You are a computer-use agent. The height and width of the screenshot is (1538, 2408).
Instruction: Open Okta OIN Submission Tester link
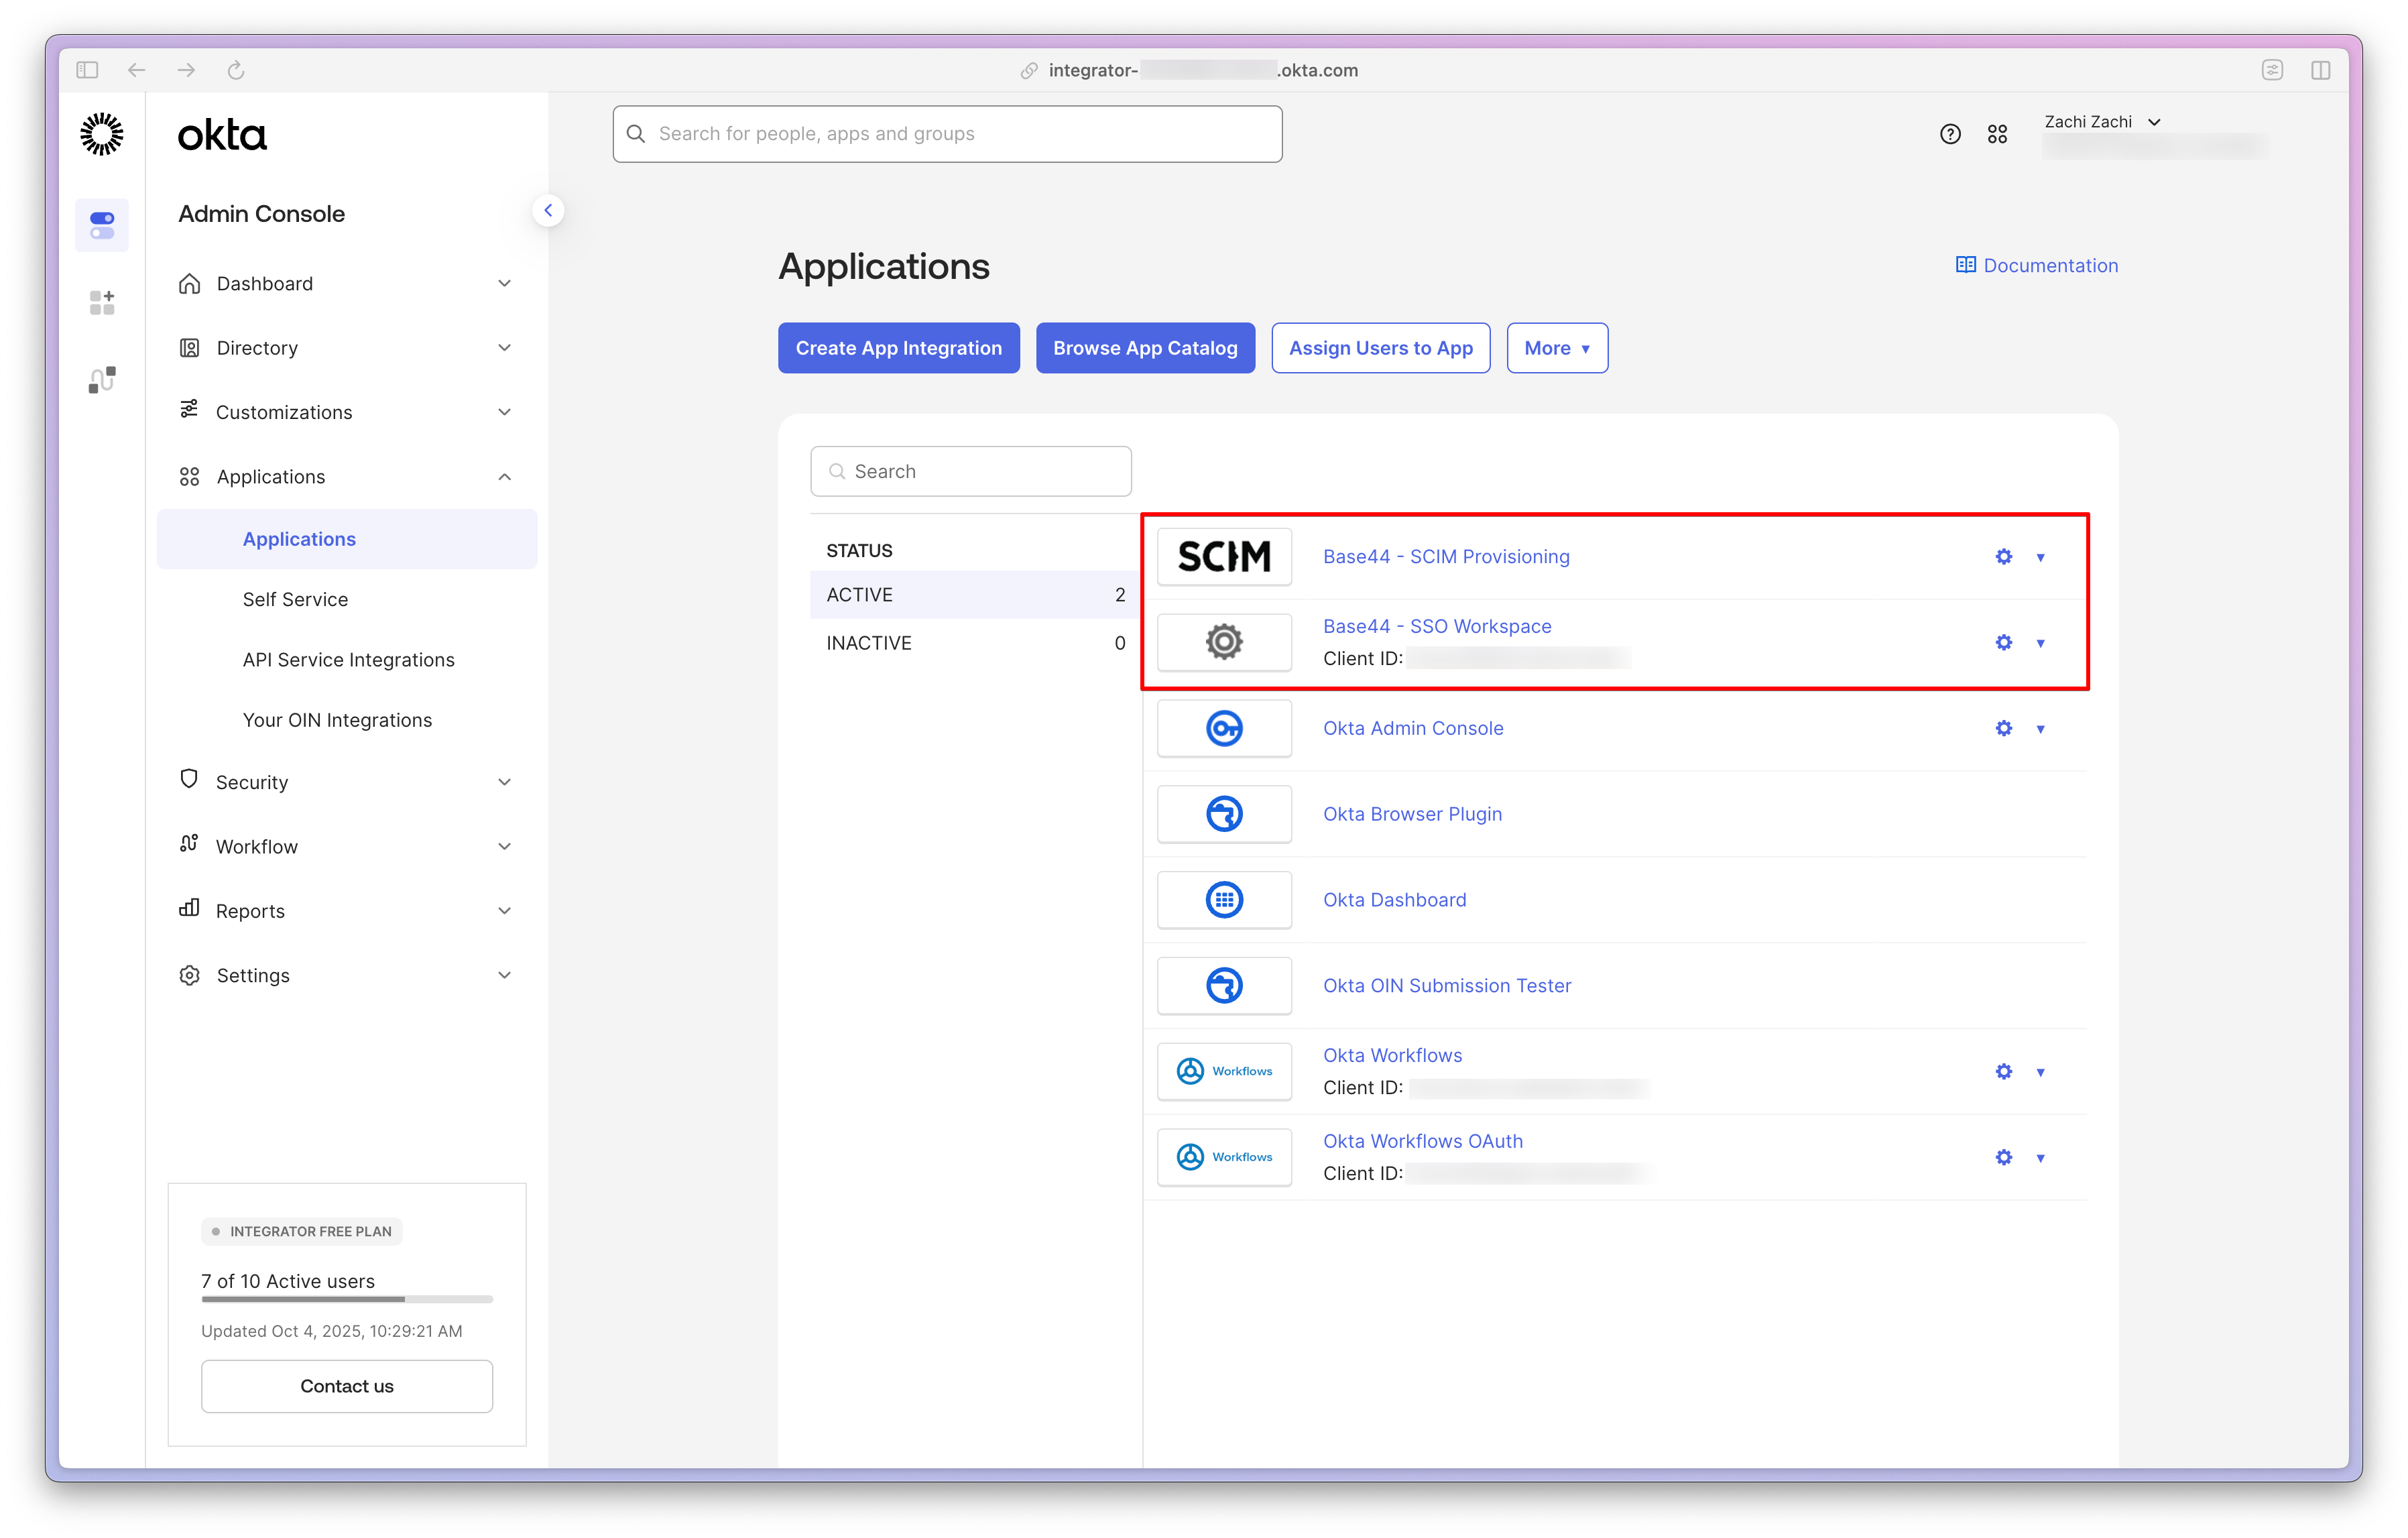pyautogui.click(x=1447, y=986)
